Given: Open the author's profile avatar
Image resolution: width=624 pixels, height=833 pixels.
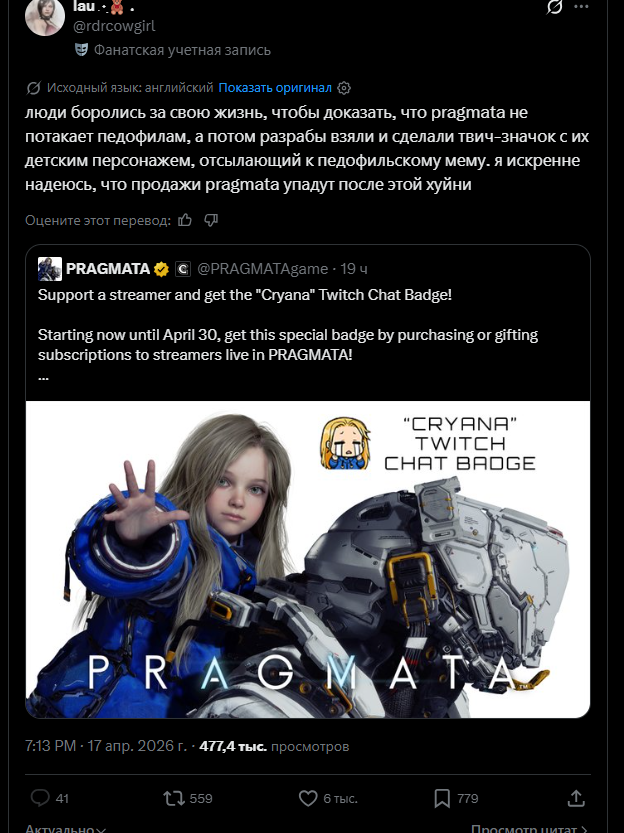Looking at the screenshot, I should pyautogui.click(x=45, y=16).
